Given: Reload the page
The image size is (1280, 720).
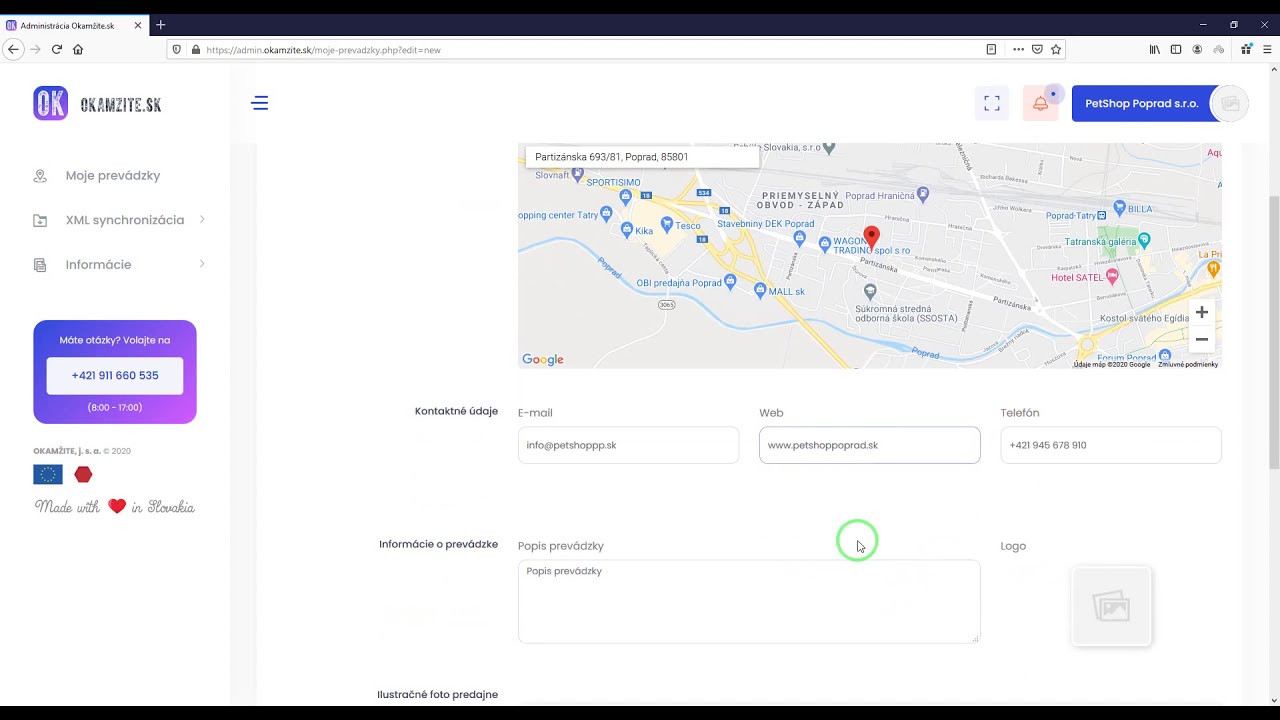Looking at the screenshot, I should (x=57, y=49).
